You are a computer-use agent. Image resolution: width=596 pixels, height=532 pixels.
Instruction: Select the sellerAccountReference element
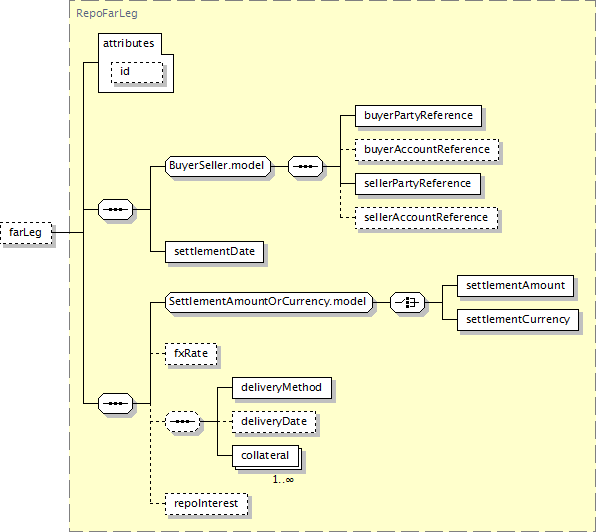pyautogui.click(x=426, y=218)
